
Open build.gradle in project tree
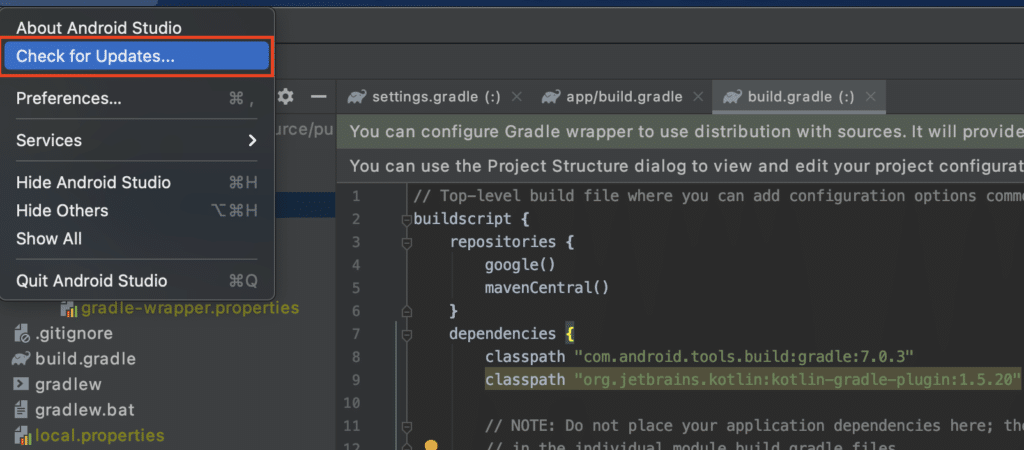(86, 359)
